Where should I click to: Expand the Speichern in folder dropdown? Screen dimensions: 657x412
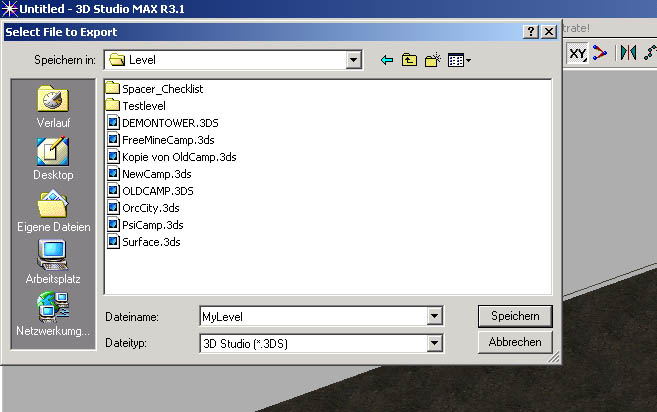353,61
